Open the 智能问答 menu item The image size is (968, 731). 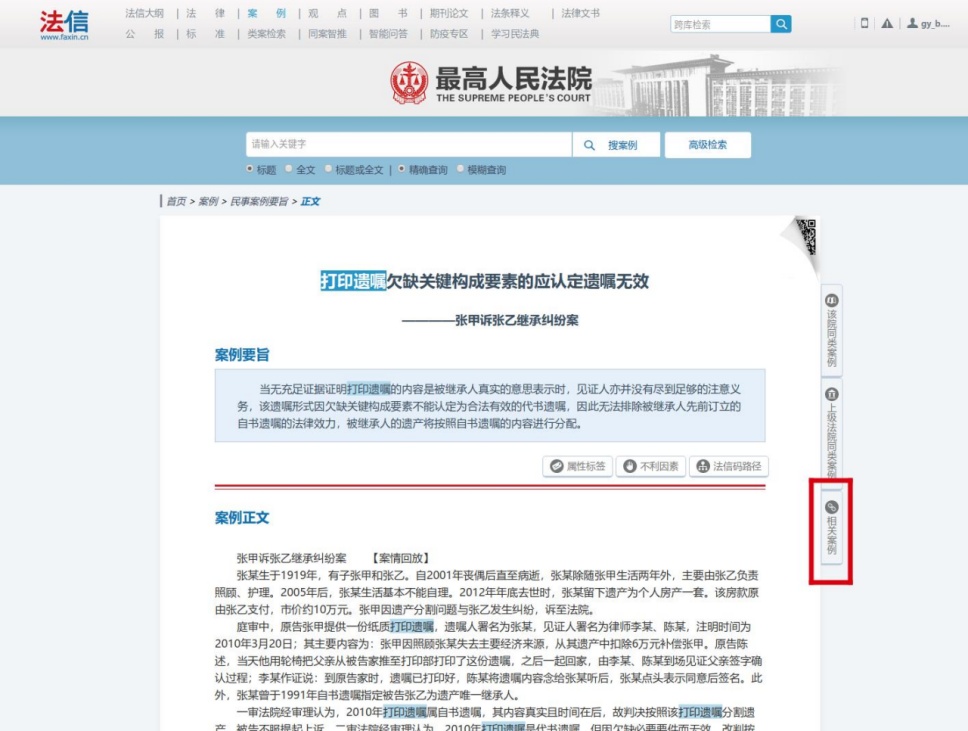click(388, 34)
